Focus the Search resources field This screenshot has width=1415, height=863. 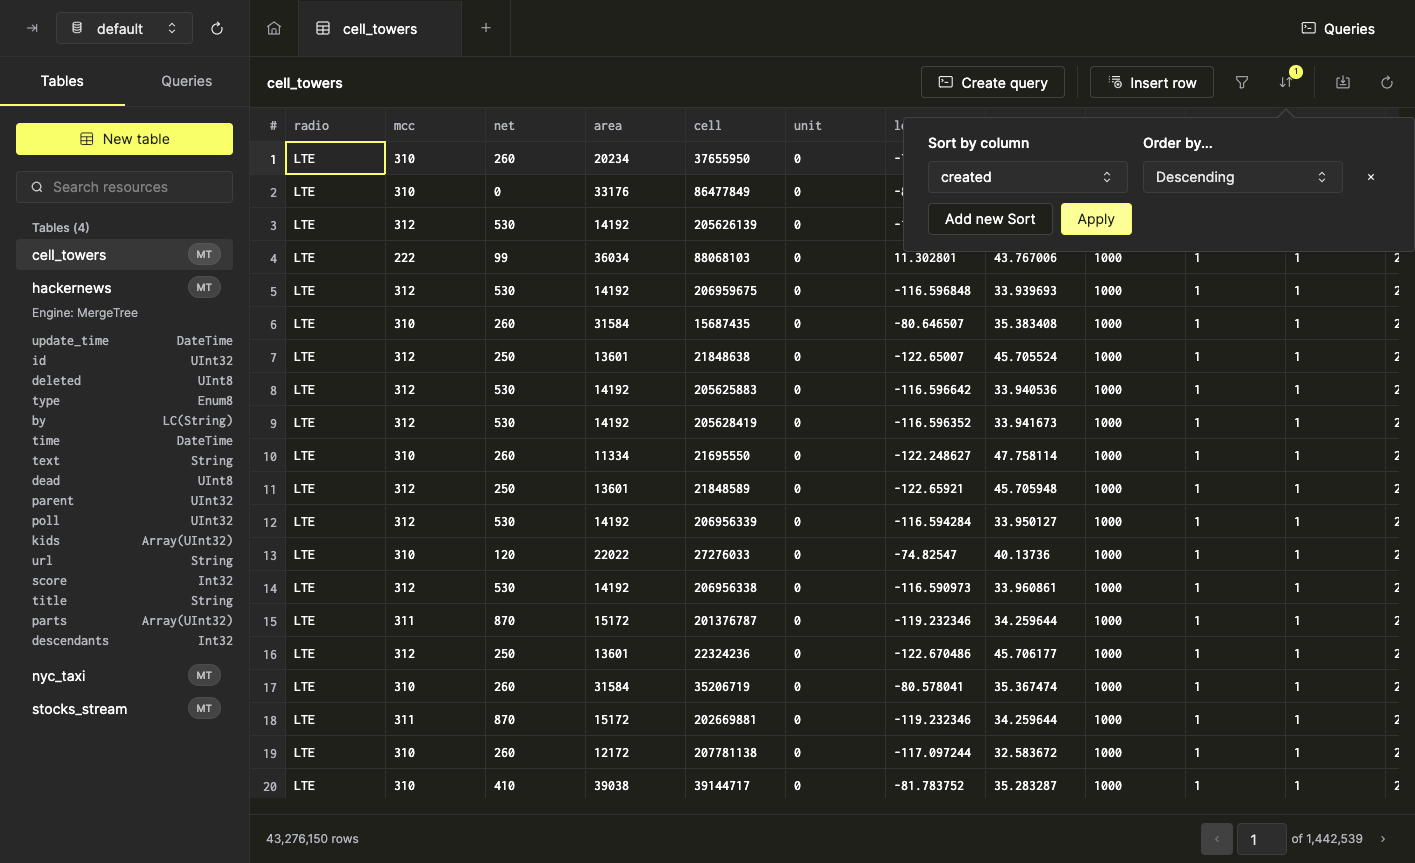click(x=125, y=187)
